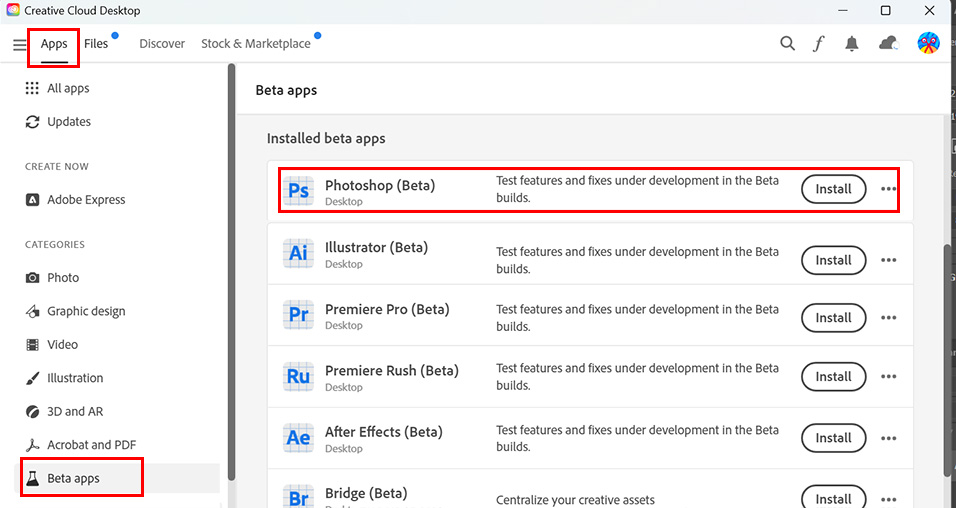Expand more options for Illustrator (Beta)

click(x=889, y=260)
